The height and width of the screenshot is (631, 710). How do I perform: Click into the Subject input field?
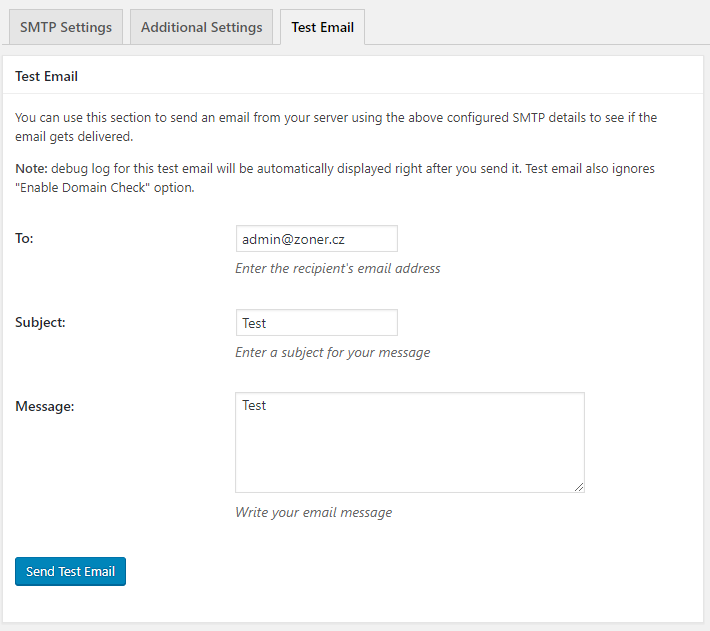click(316, 323)
